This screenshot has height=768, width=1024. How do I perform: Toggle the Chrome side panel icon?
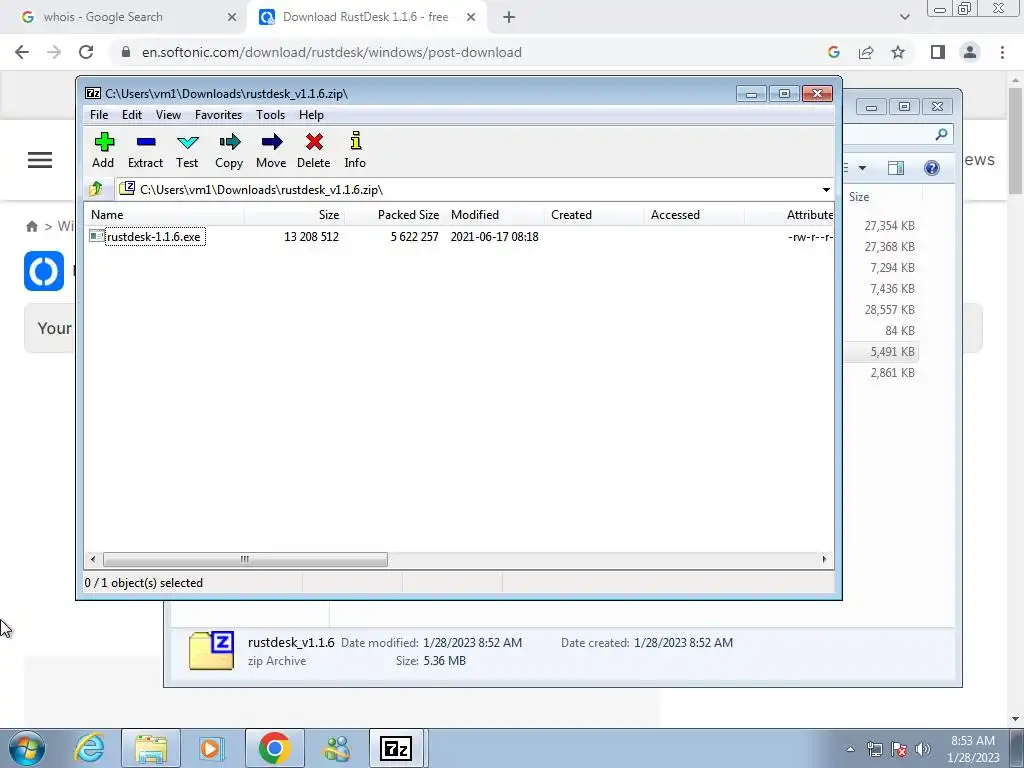click(938, 52)
